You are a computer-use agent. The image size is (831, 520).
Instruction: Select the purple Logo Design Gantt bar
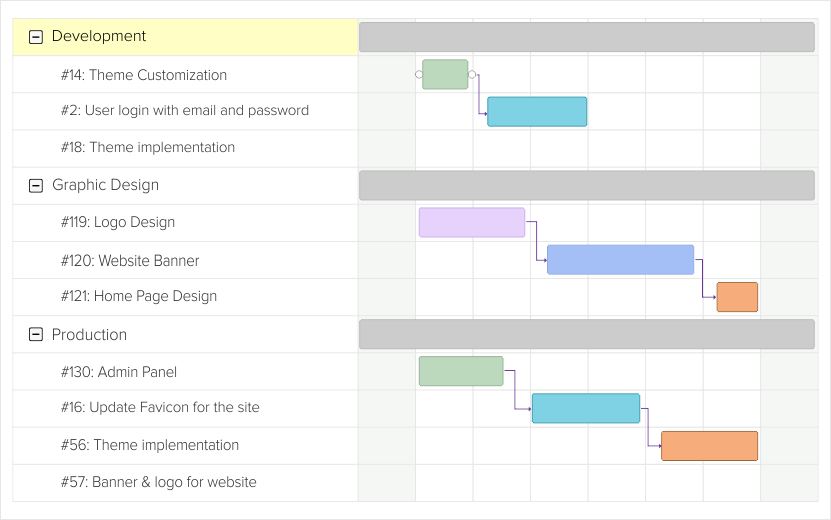click(x=472, y=223)
